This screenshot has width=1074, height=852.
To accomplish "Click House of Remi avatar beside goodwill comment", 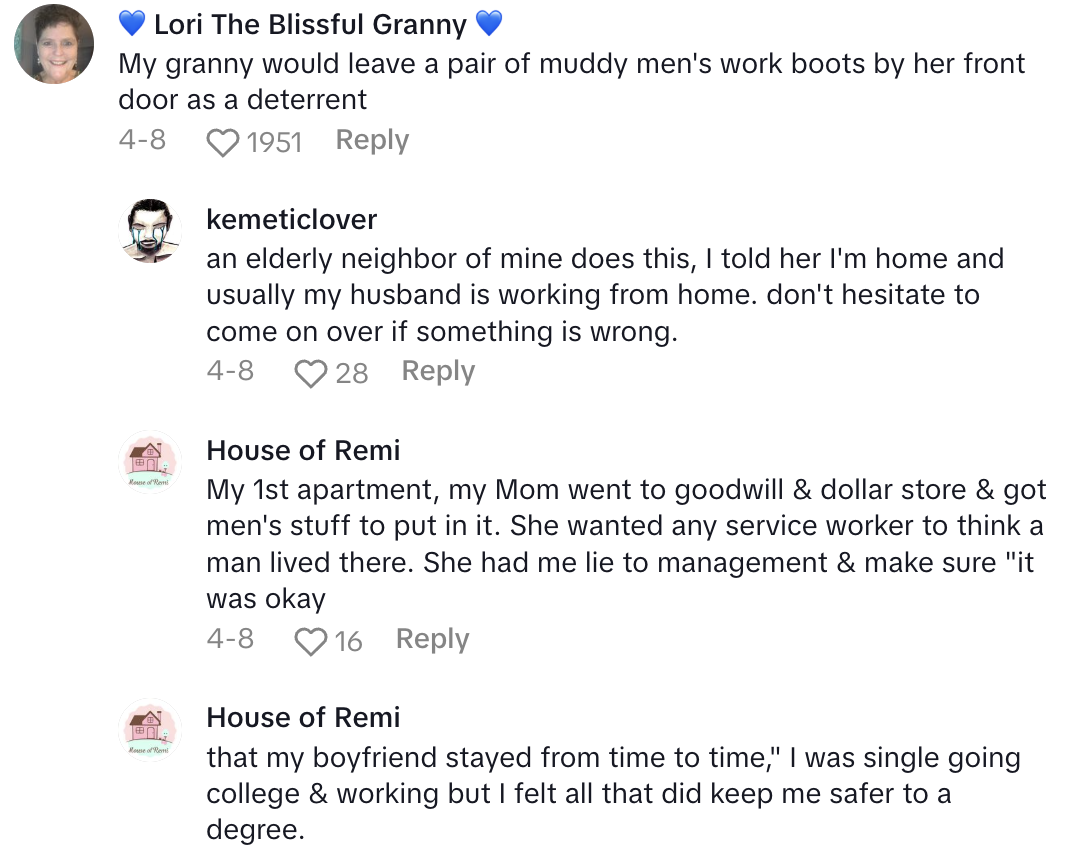I will pos(150,464).
